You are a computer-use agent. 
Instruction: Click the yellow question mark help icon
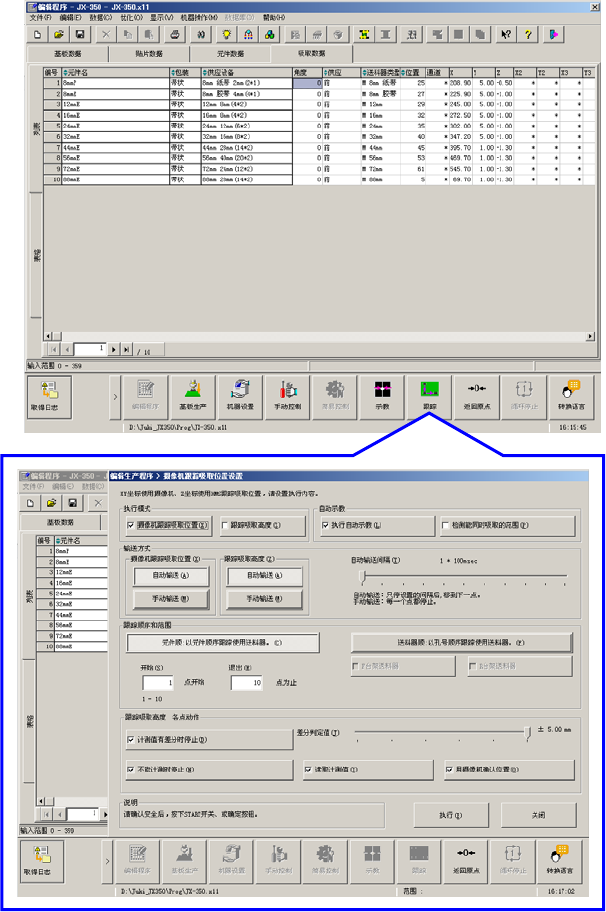[x=527, y=35]
